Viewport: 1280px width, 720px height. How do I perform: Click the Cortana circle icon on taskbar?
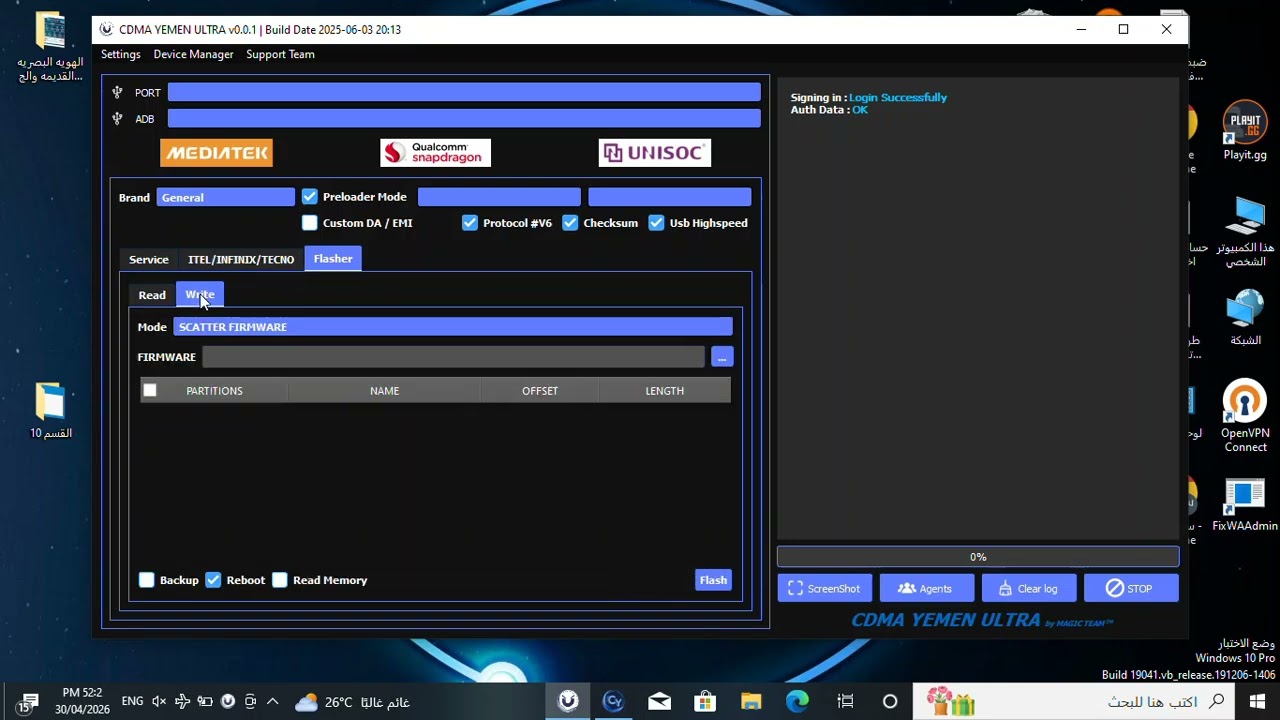890,702
